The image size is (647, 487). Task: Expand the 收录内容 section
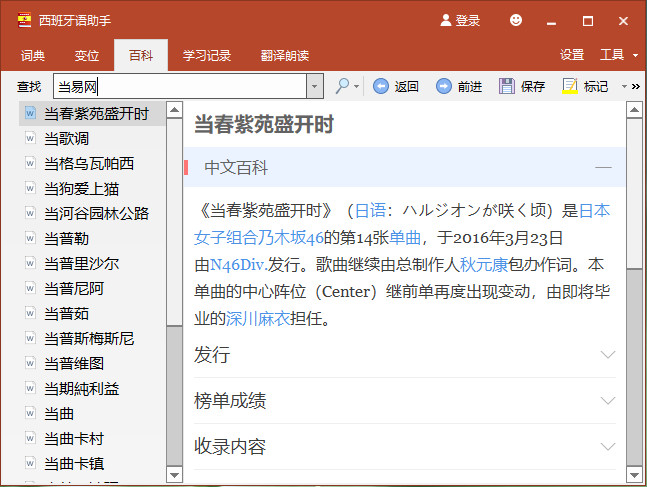click(607, 447)
